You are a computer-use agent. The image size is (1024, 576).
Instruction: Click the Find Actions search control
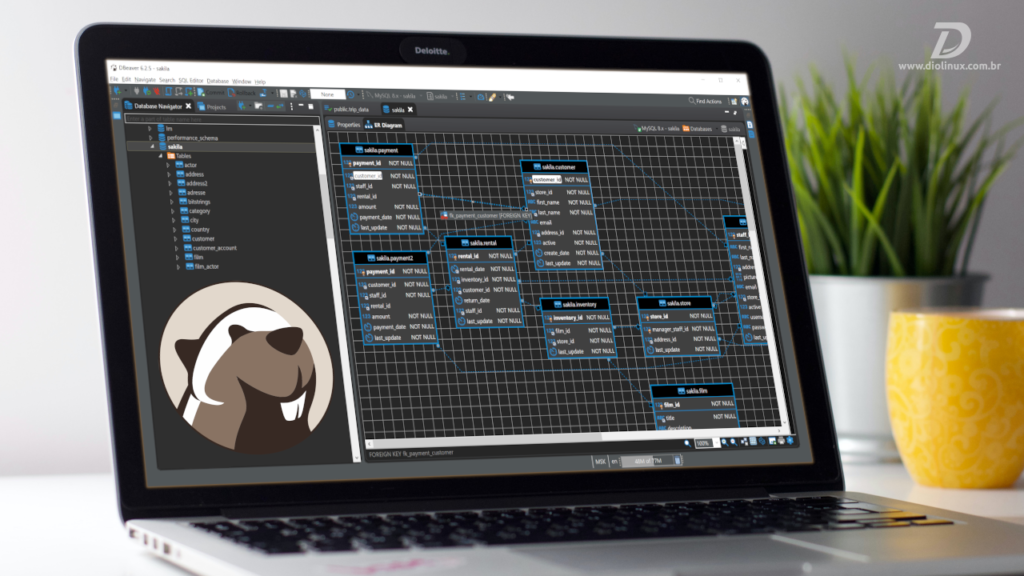pyautogui.click(x=705, y=100)
